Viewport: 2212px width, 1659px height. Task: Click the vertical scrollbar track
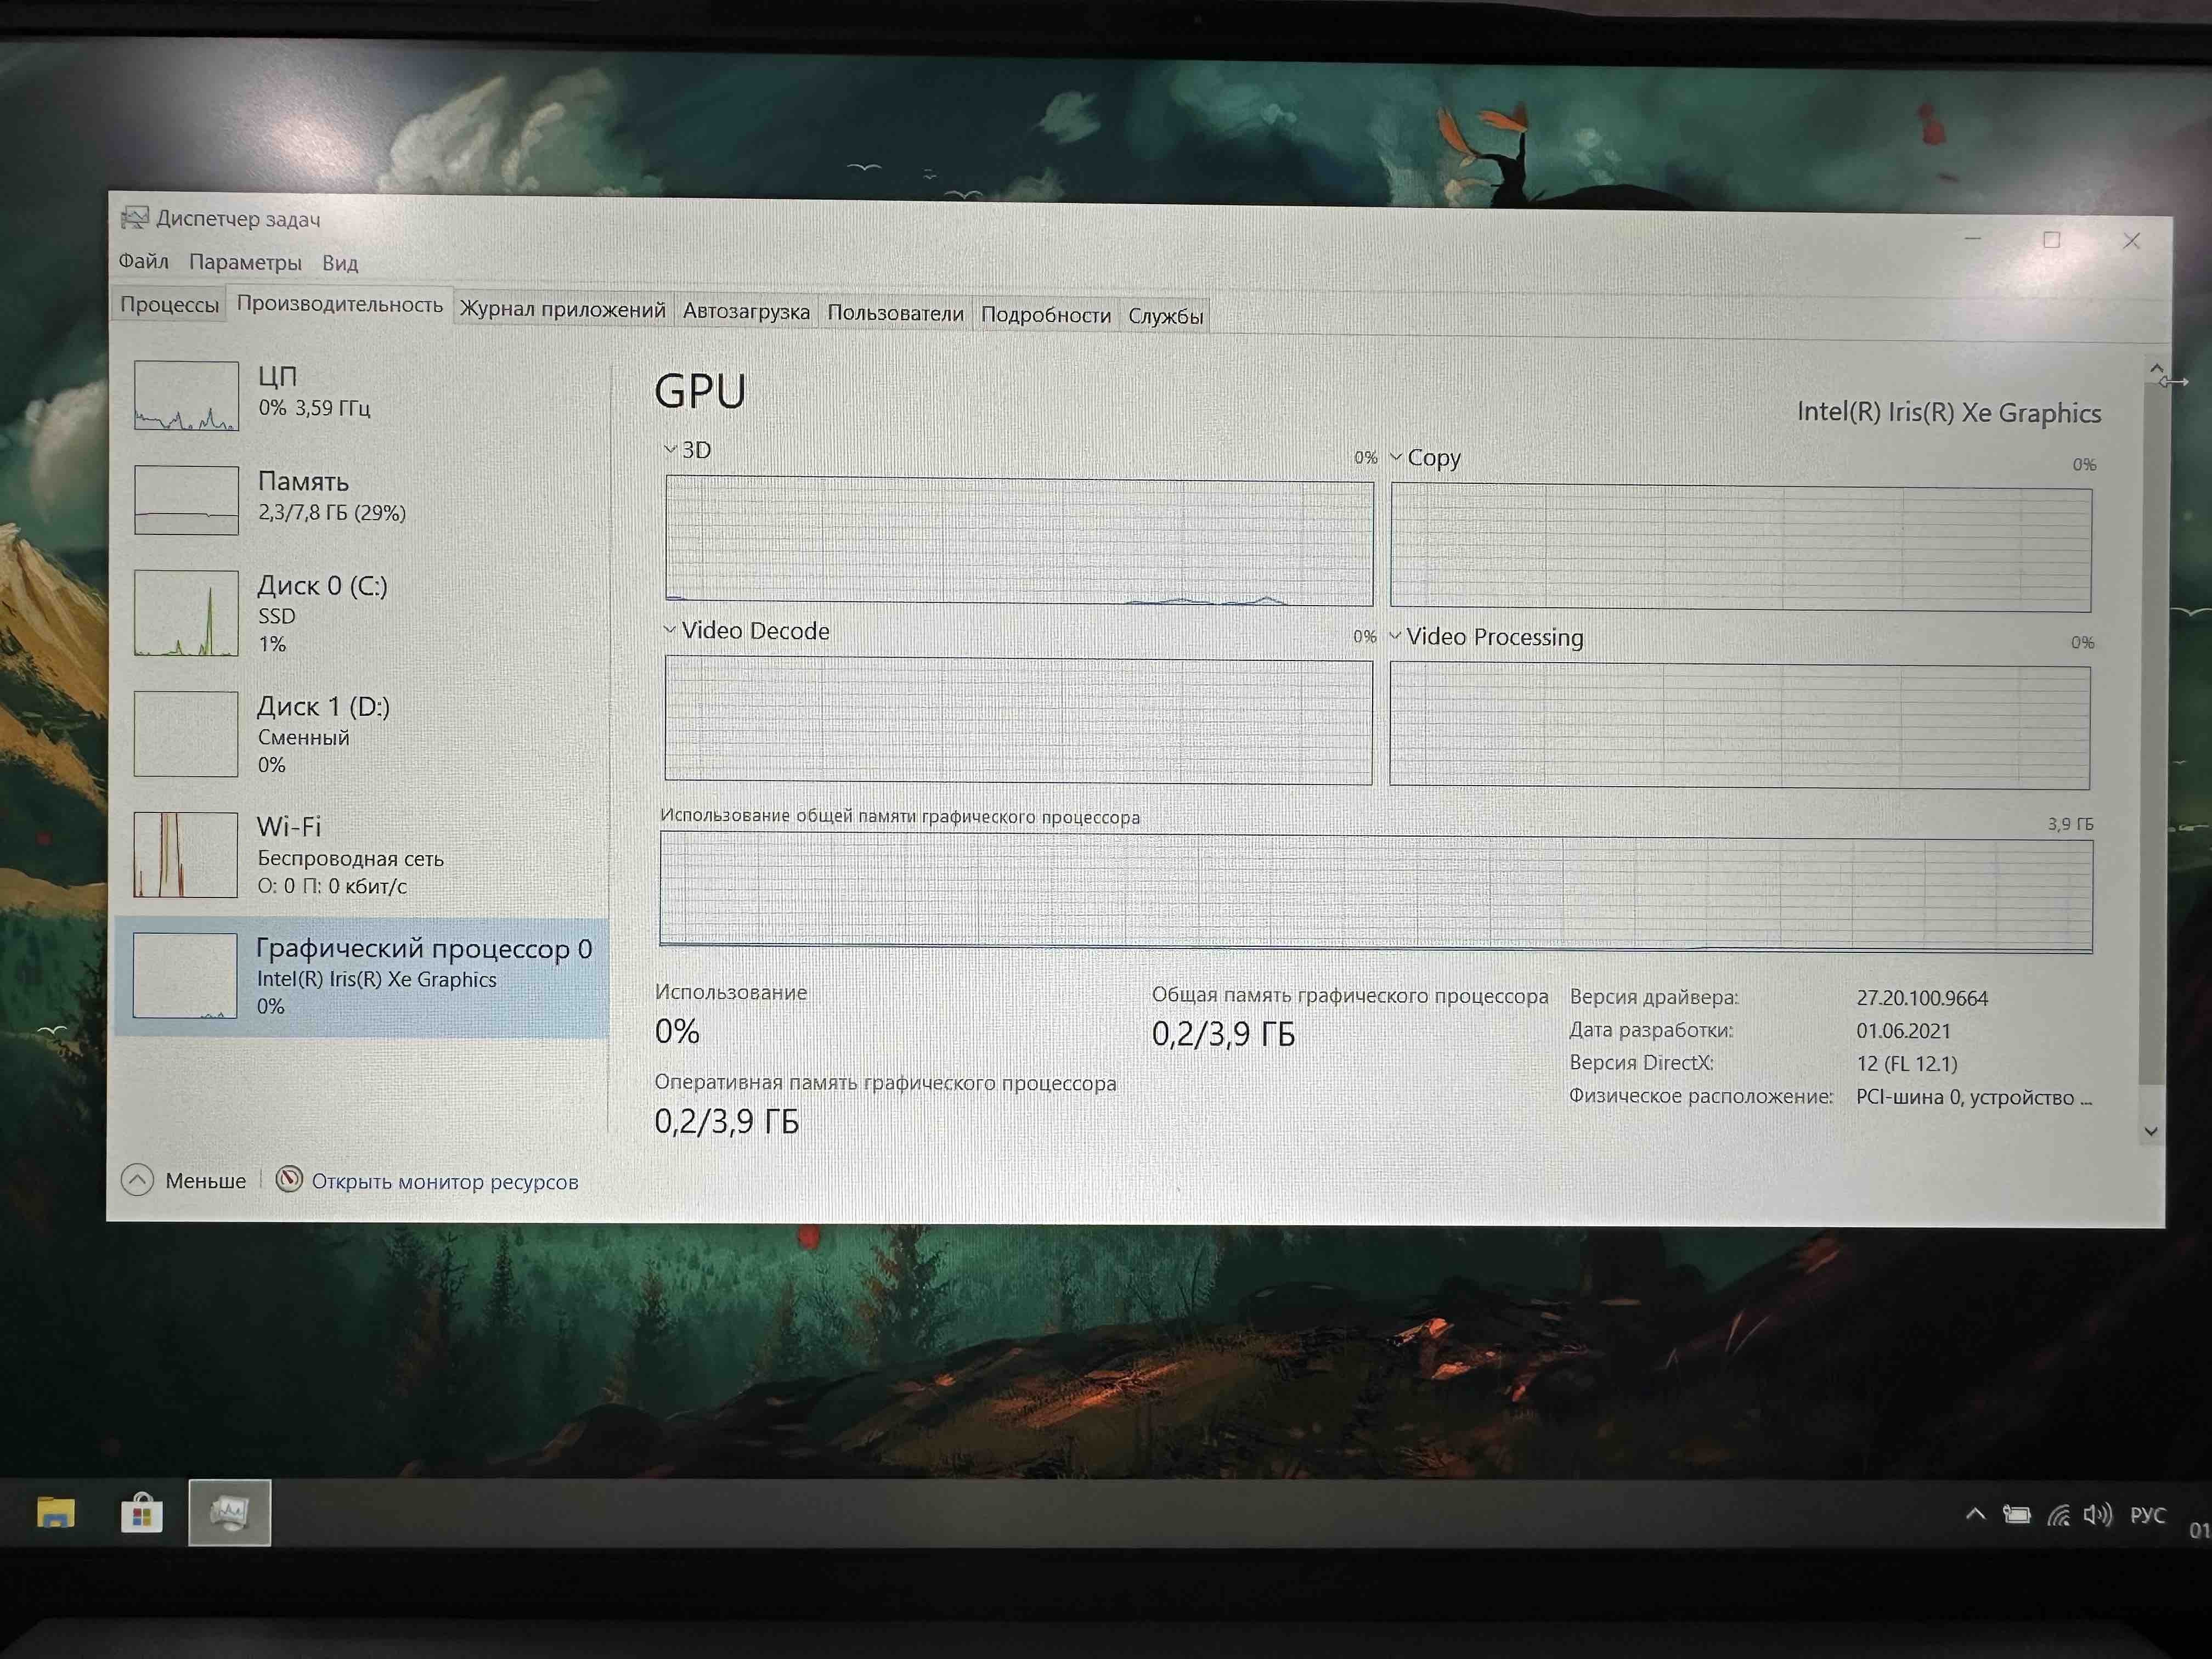(2153, 734)
